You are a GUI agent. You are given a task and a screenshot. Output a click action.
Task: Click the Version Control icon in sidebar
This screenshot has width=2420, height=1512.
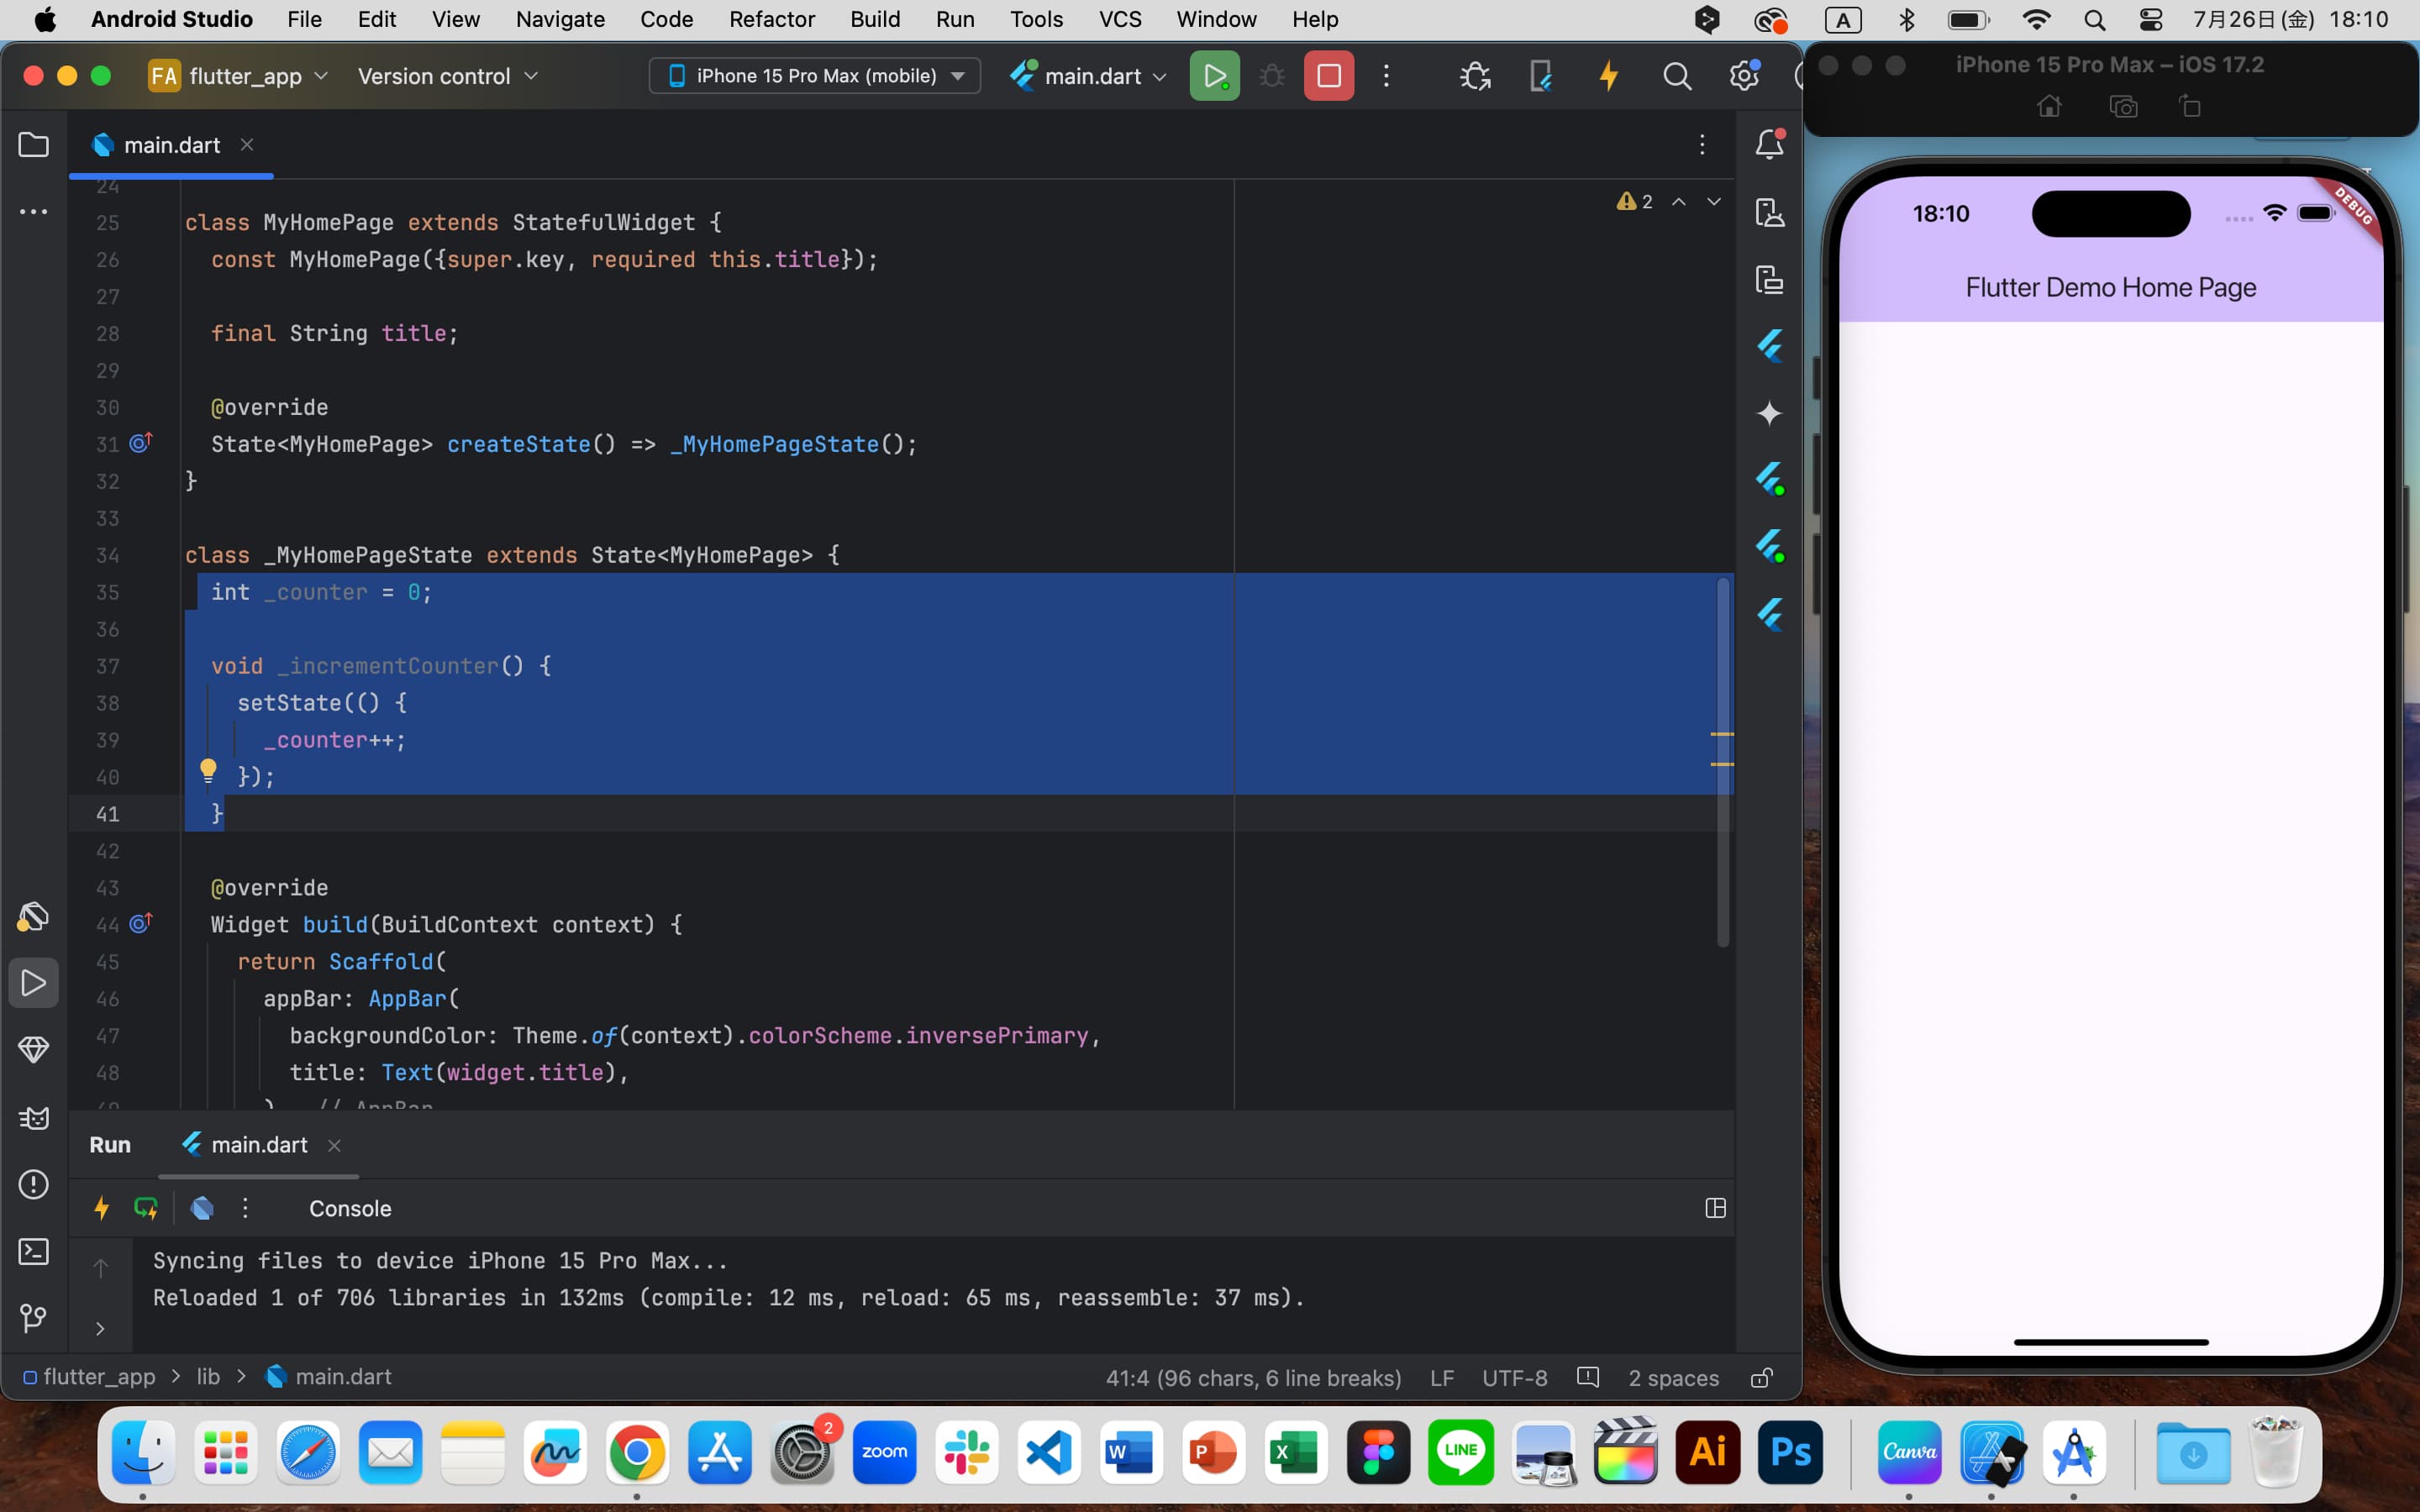[x=33, y=1319]
